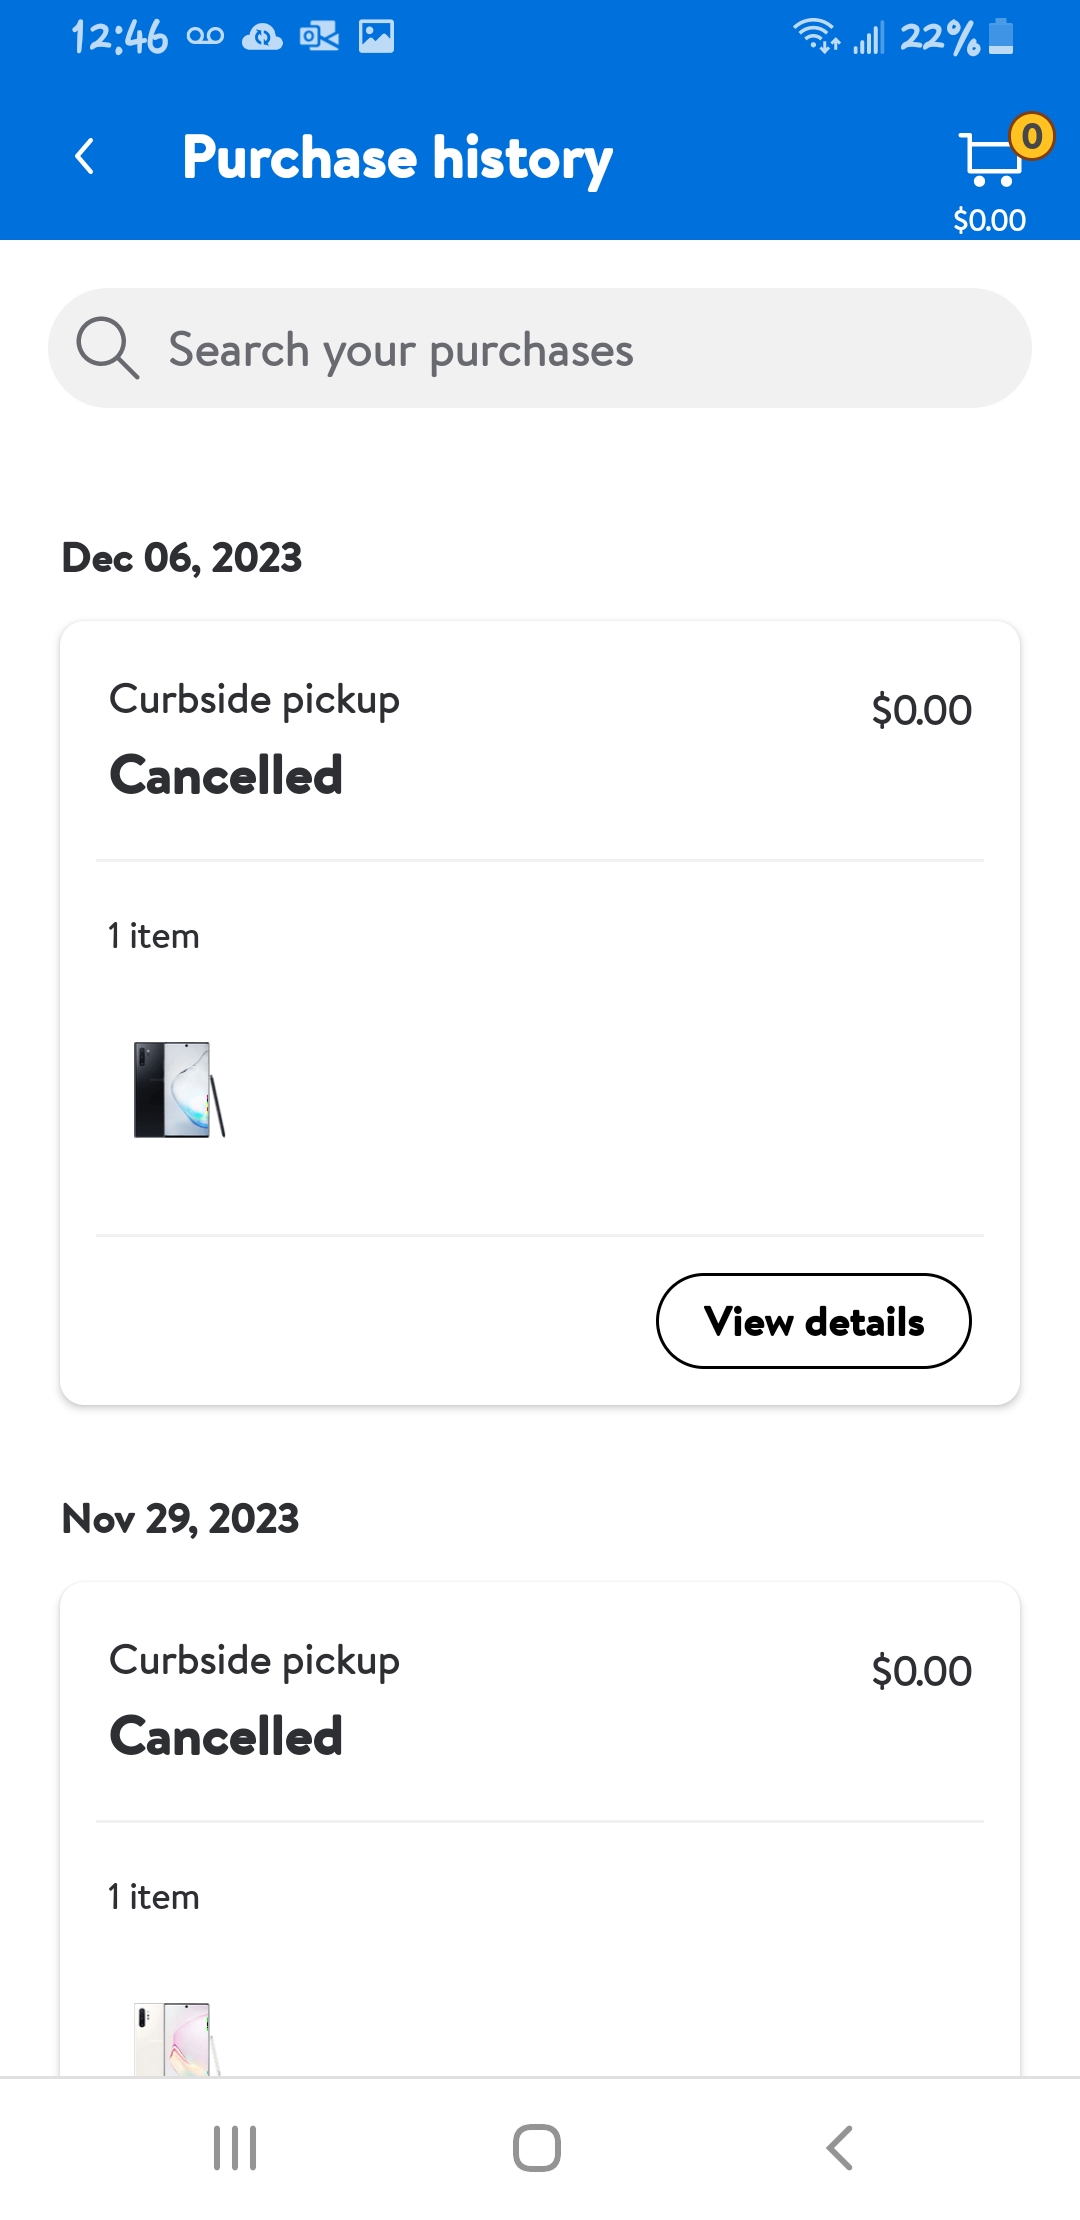Tap the back arrow in Purchase history header
This screenshot has width=1080, height=2220.
[x=85, y=157]
